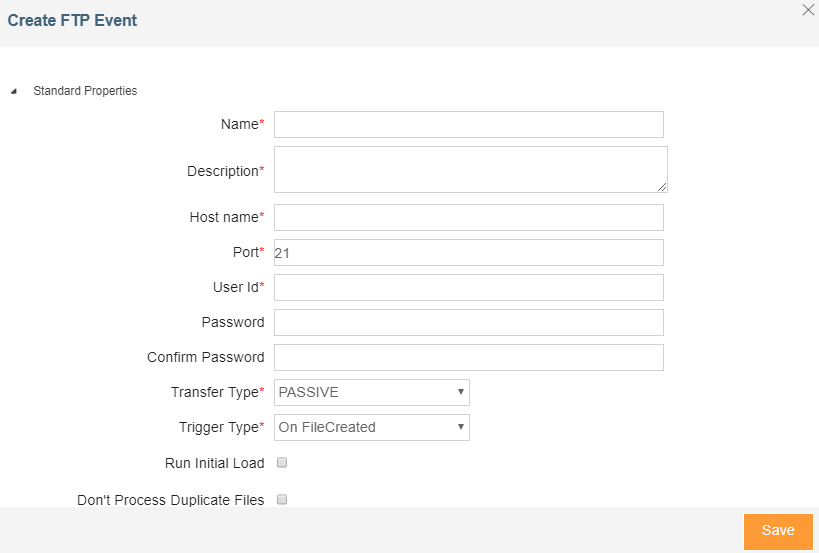This screenshot has width=819, height=553.
Task: Enable the Run Initial Load checkbox
Action: coord(282,463)
